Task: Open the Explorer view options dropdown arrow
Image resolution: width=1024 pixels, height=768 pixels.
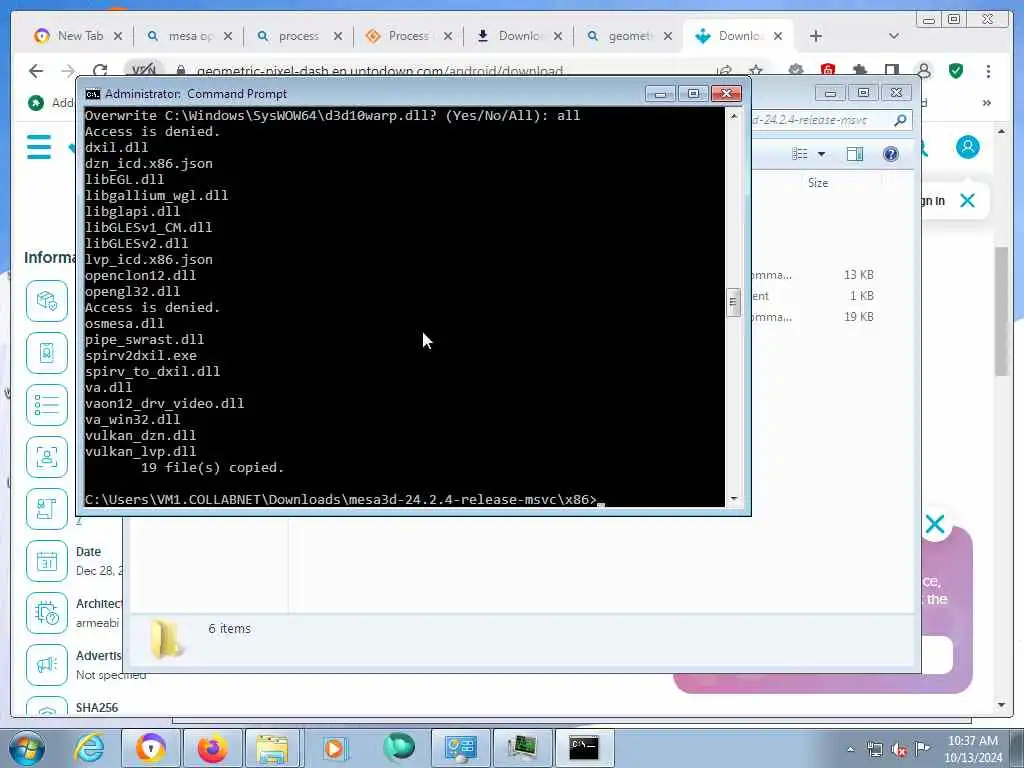Action: click(x=822, y=153)
